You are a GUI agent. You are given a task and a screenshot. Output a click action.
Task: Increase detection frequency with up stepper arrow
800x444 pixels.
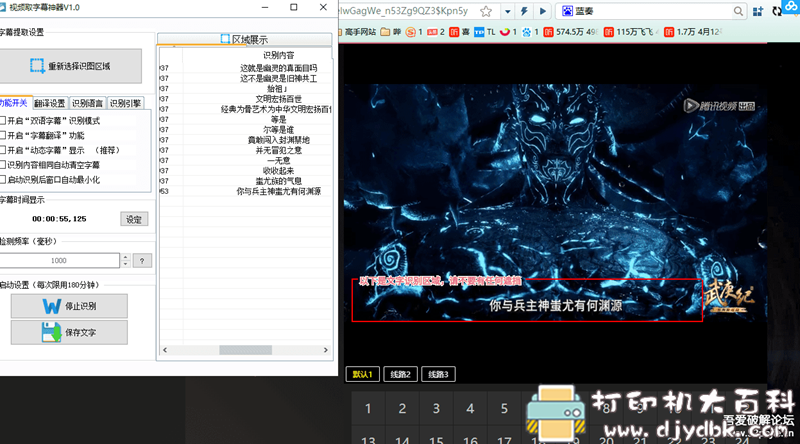click(x=126, y=257)
